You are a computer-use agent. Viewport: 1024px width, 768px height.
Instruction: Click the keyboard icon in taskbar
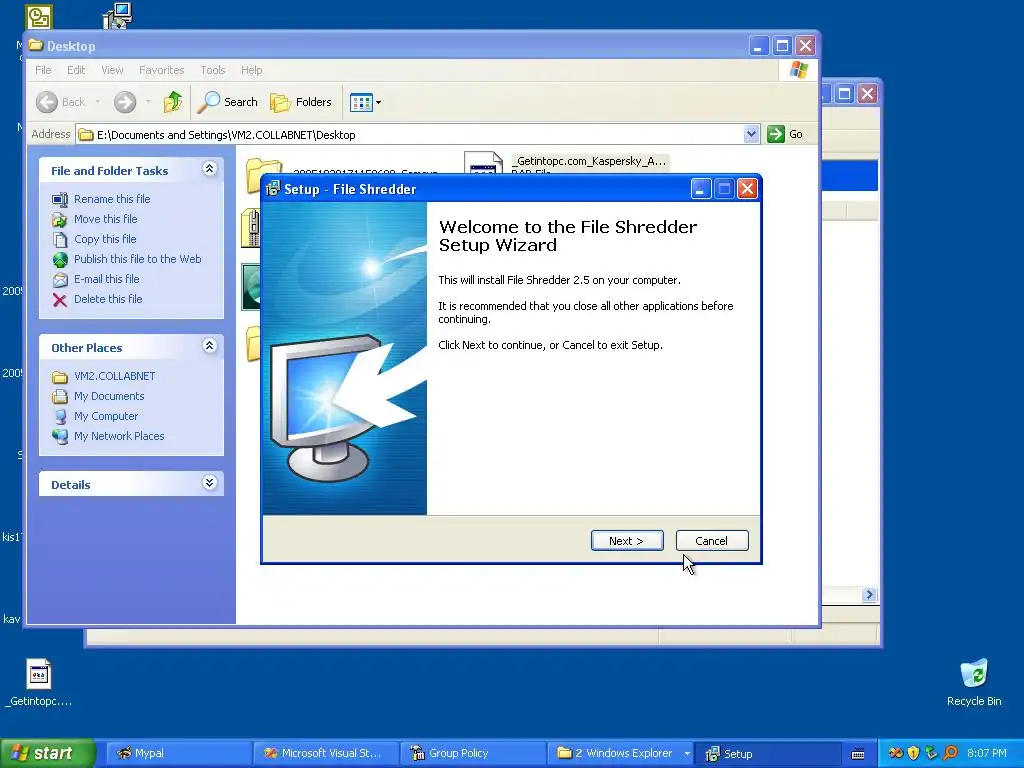pos(858,754)
